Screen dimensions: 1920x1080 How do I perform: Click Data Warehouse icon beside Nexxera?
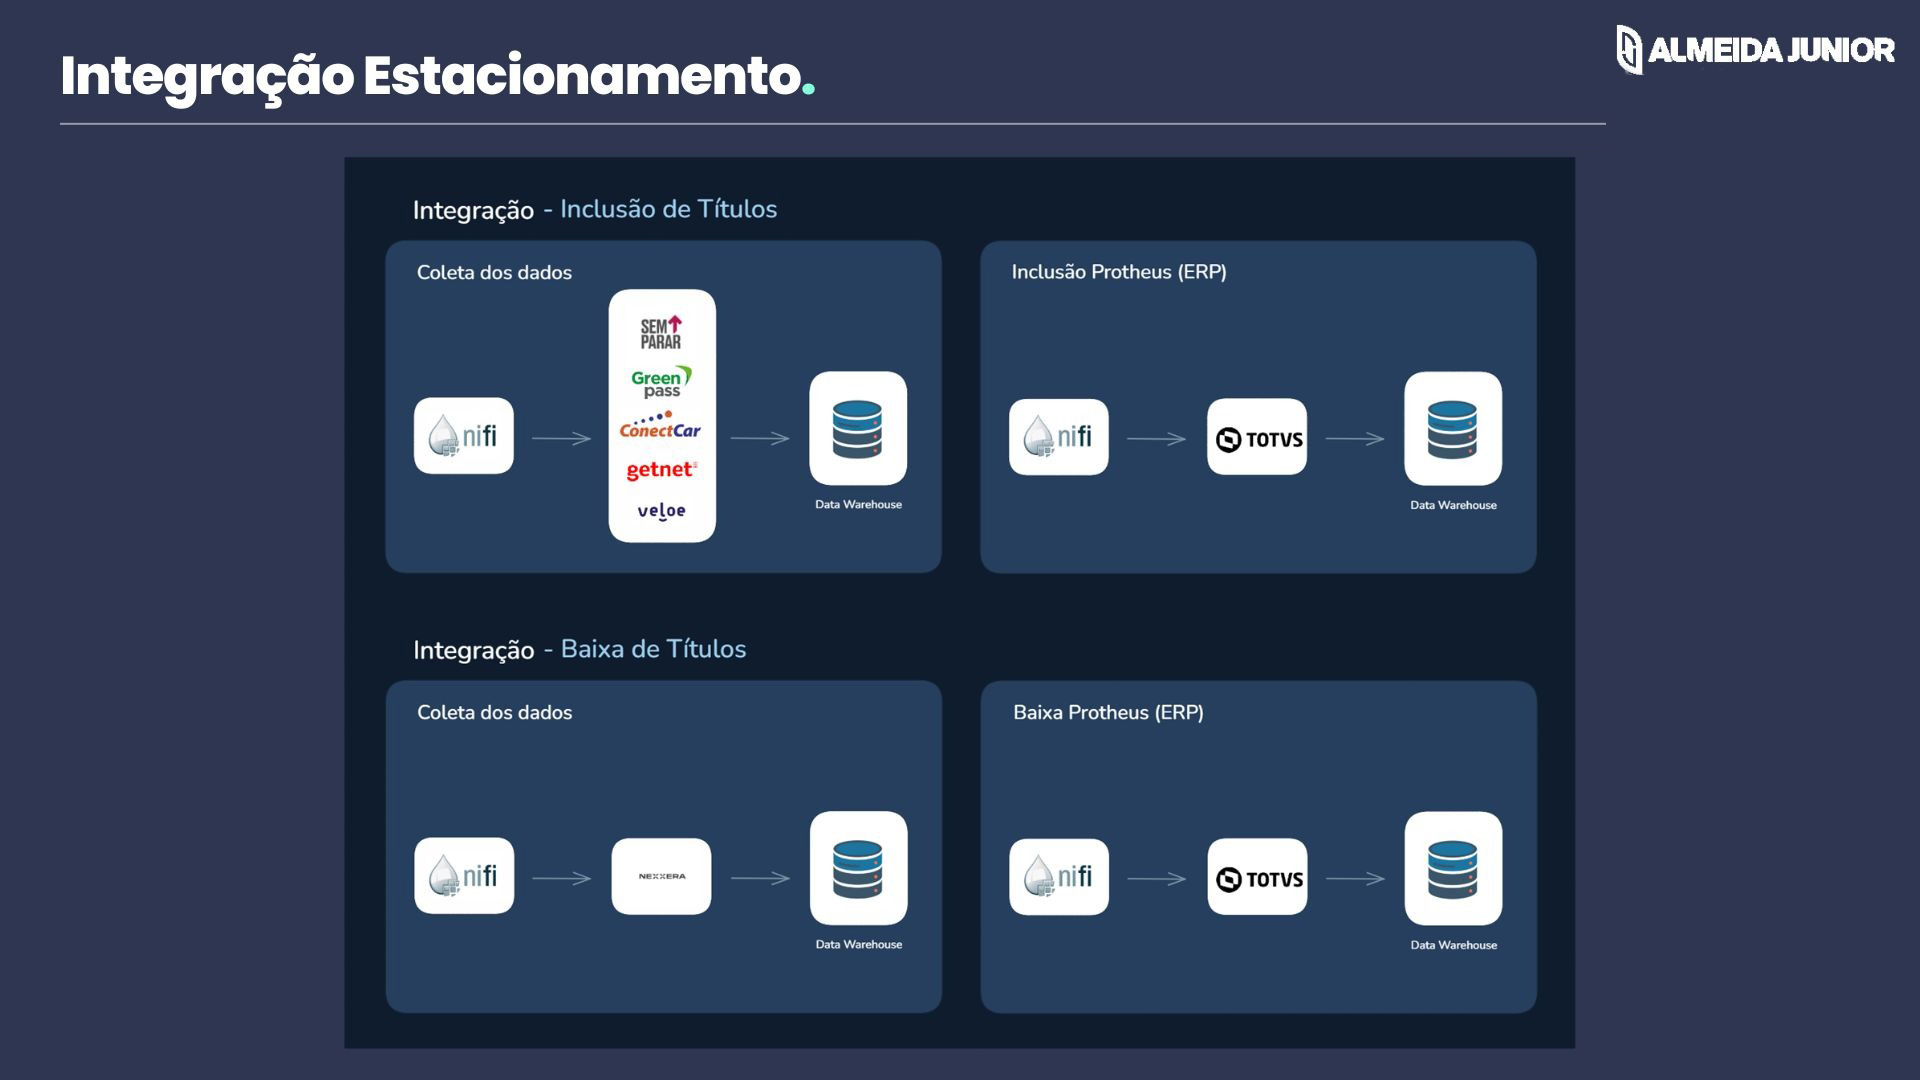tap(858, 868)
